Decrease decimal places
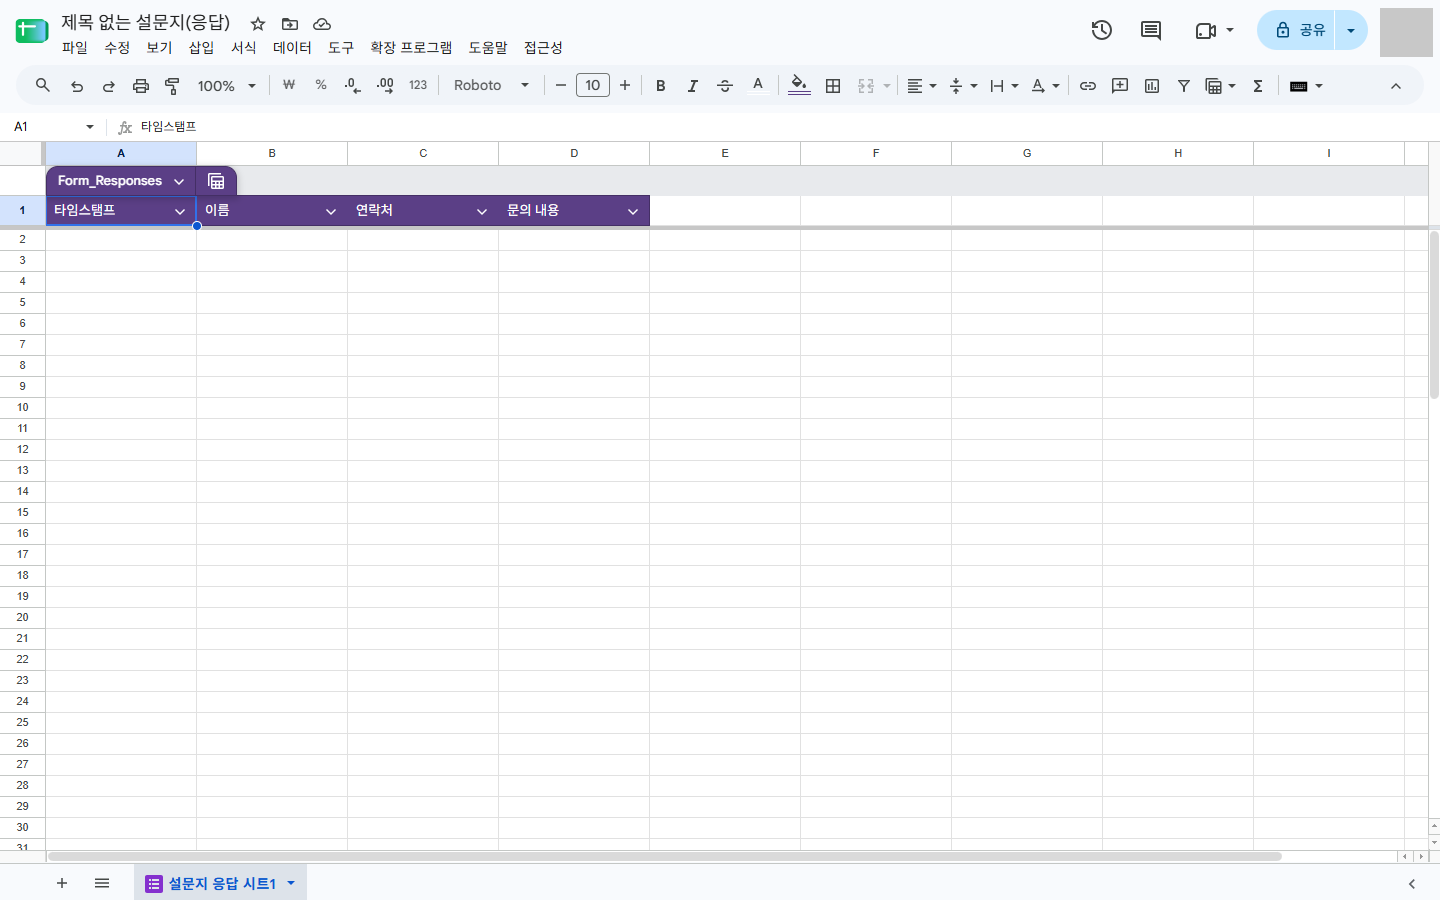Viewport: 1440px width, 900px height. tap(352, 86)
